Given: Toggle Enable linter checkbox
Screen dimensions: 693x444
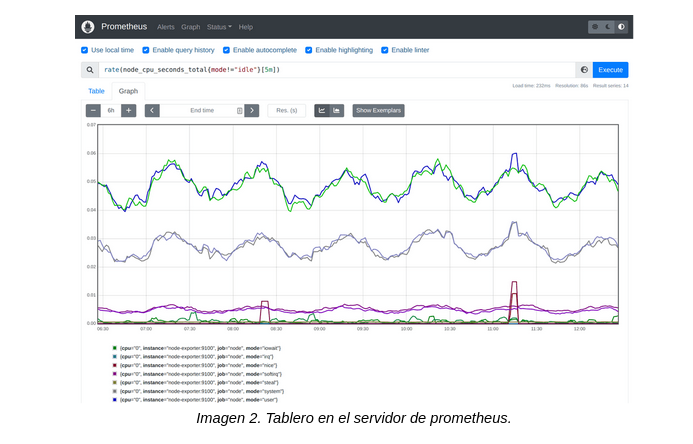Looking at the screenshot, I should tap(385, 50).
